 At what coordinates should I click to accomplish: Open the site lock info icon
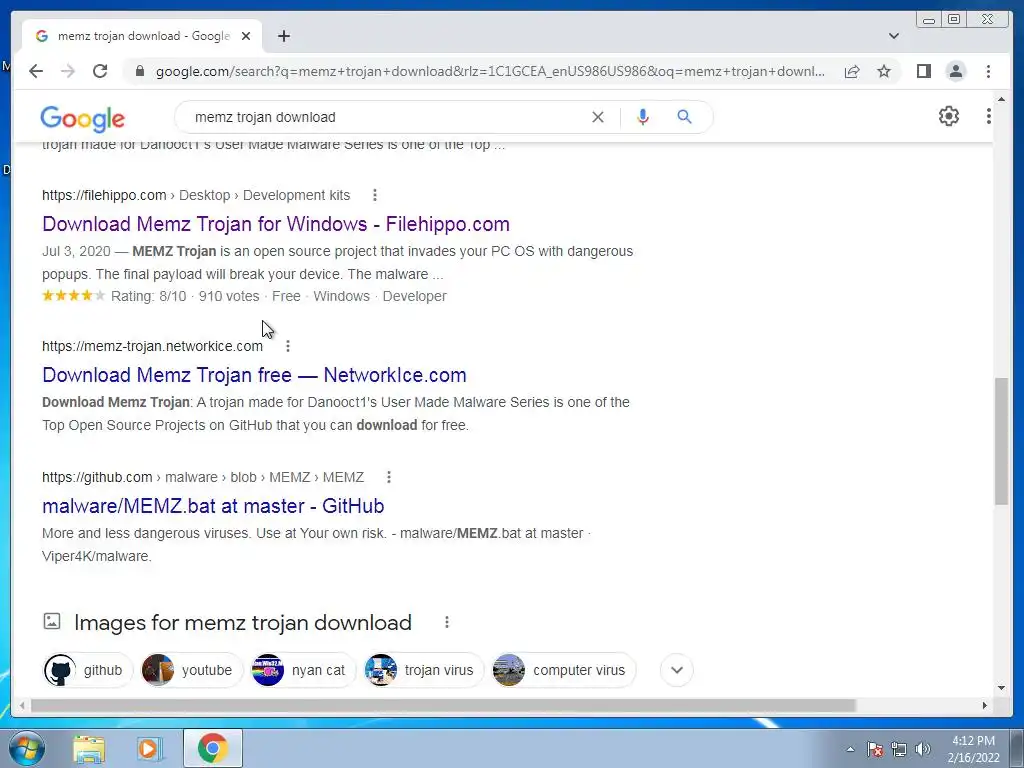139,71
